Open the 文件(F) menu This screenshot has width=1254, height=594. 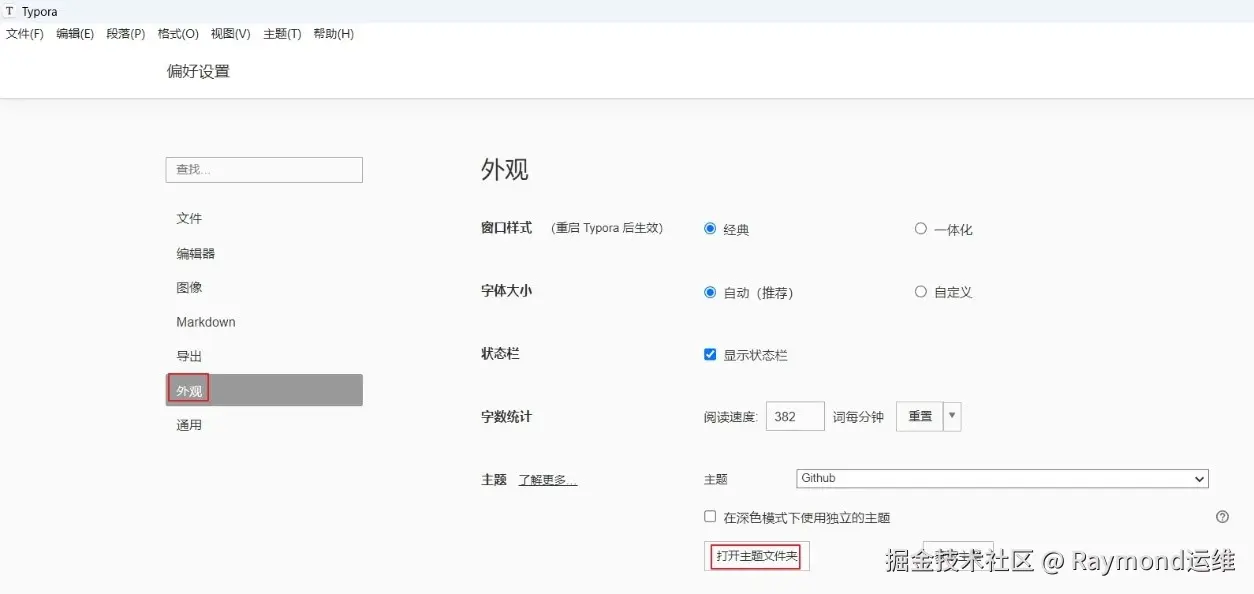[25, 34]
